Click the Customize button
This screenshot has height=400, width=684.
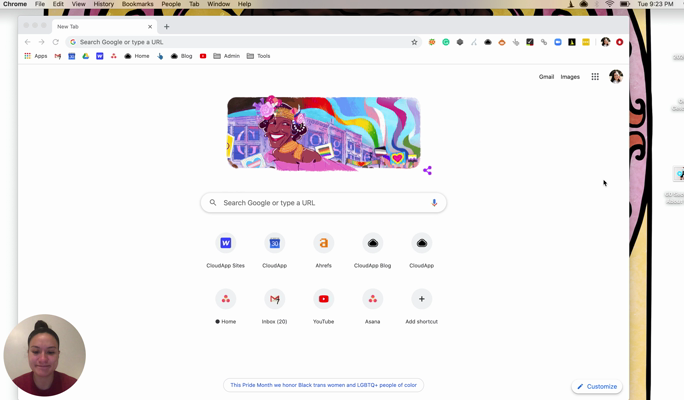pyautogui.click(x=597, y=386)
